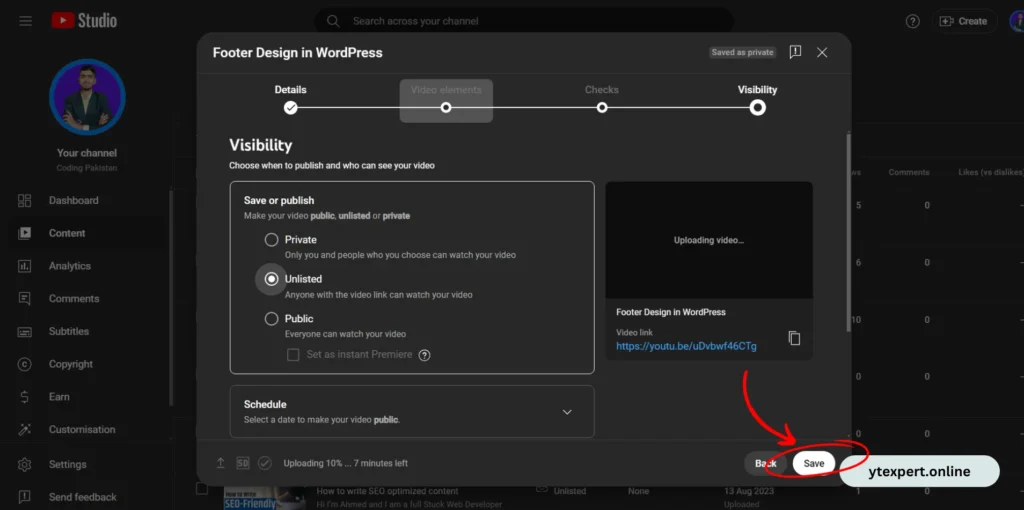Copy the video link using copy icon
The height and width of the screenshot is (510, 1024).
pos(794,338)
